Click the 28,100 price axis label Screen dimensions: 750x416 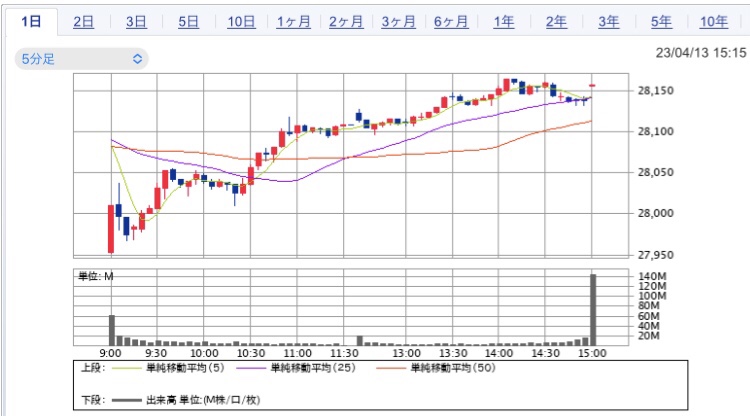pyautogui.click(x=655, y=131)
